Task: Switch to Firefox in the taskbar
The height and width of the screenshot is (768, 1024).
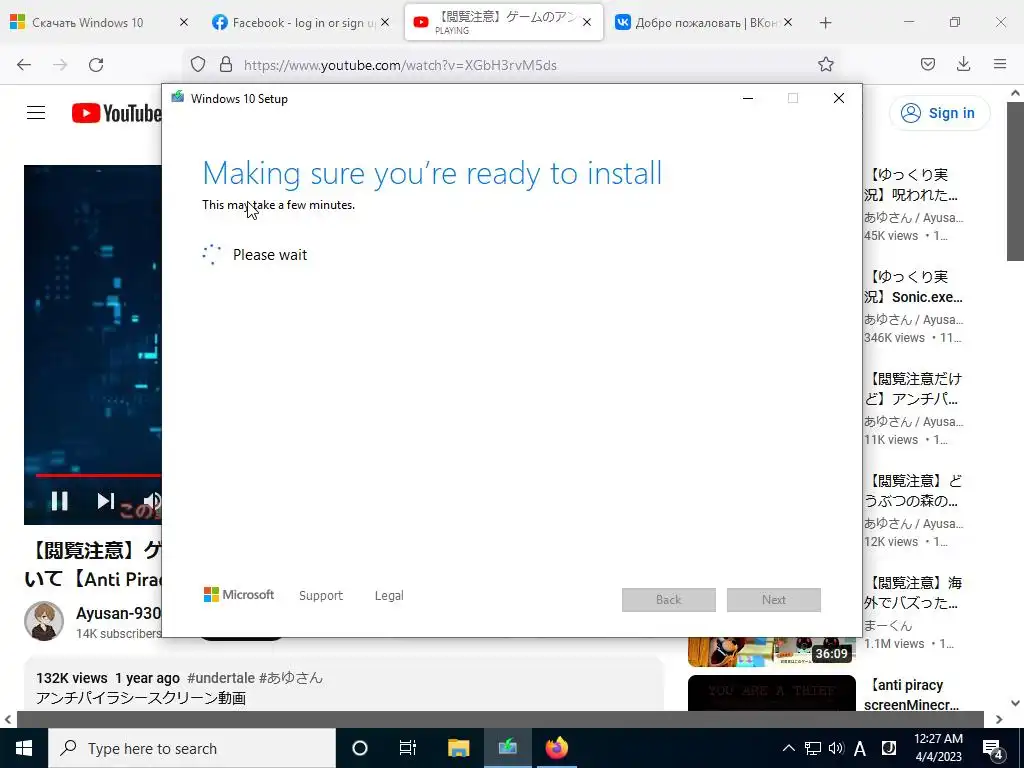Action: tap(556, 748)
